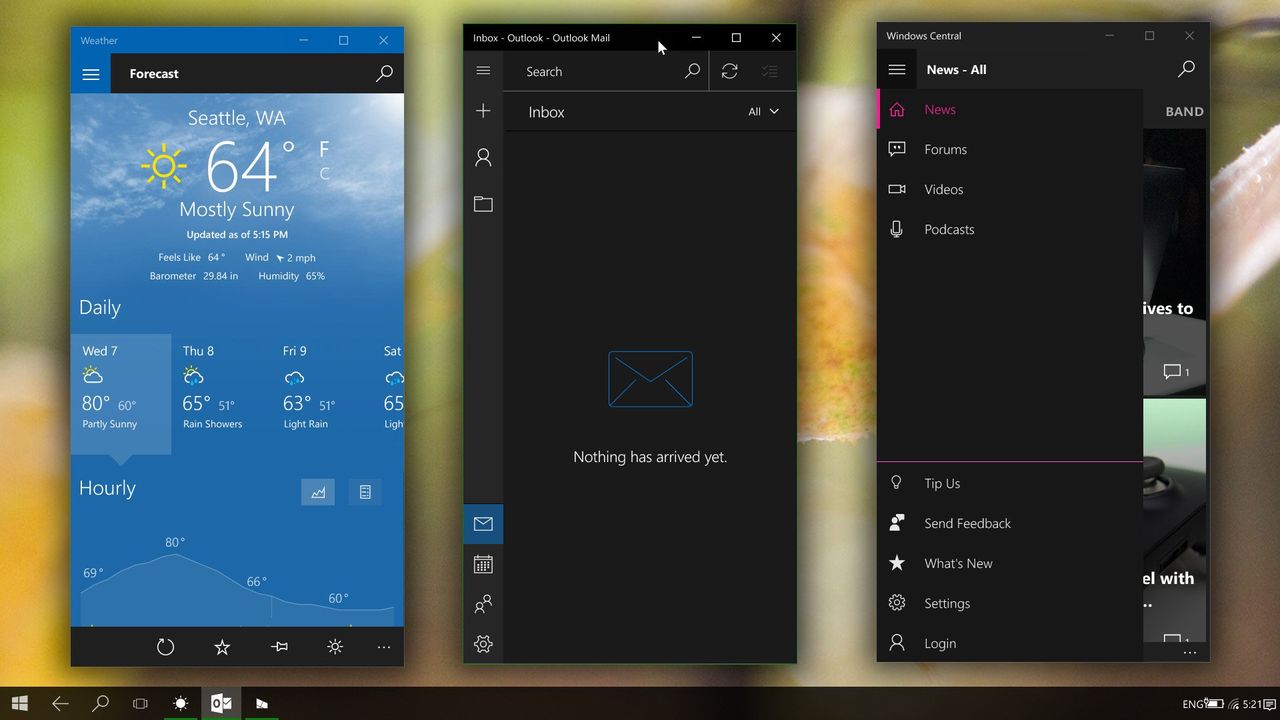Select News in Windows Central menu
This screenshot has width=1280, height=720.
tap(1010, 110)
